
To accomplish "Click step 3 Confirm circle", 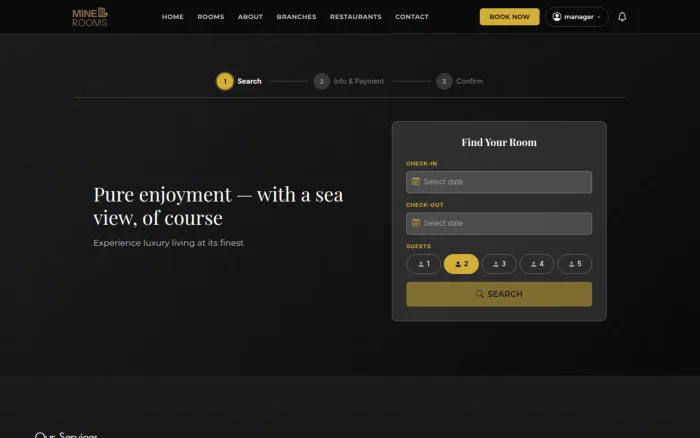I will (444, 81).
